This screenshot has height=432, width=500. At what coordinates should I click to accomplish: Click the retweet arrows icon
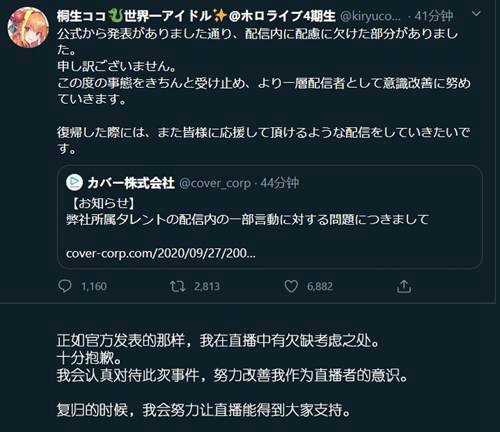click(x=177, y=286)
